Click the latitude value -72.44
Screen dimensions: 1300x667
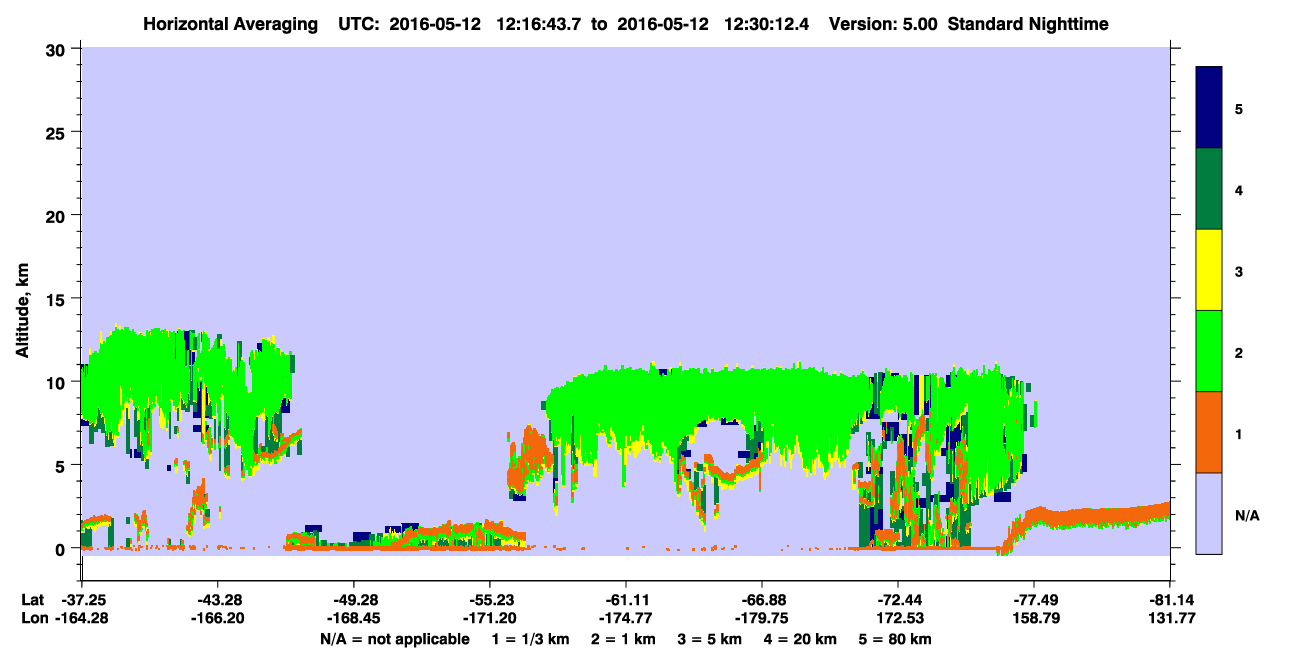898,600
